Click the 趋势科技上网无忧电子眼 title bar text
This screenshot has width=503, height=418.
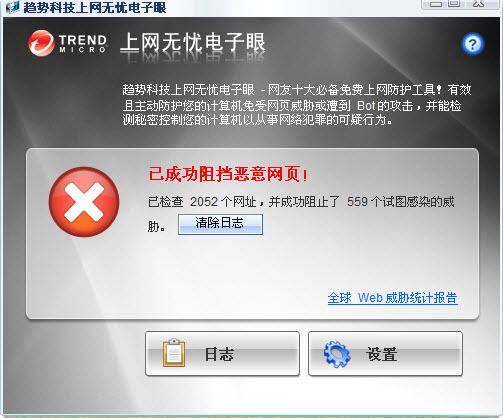pyautogui.click(x=95, y=7)
